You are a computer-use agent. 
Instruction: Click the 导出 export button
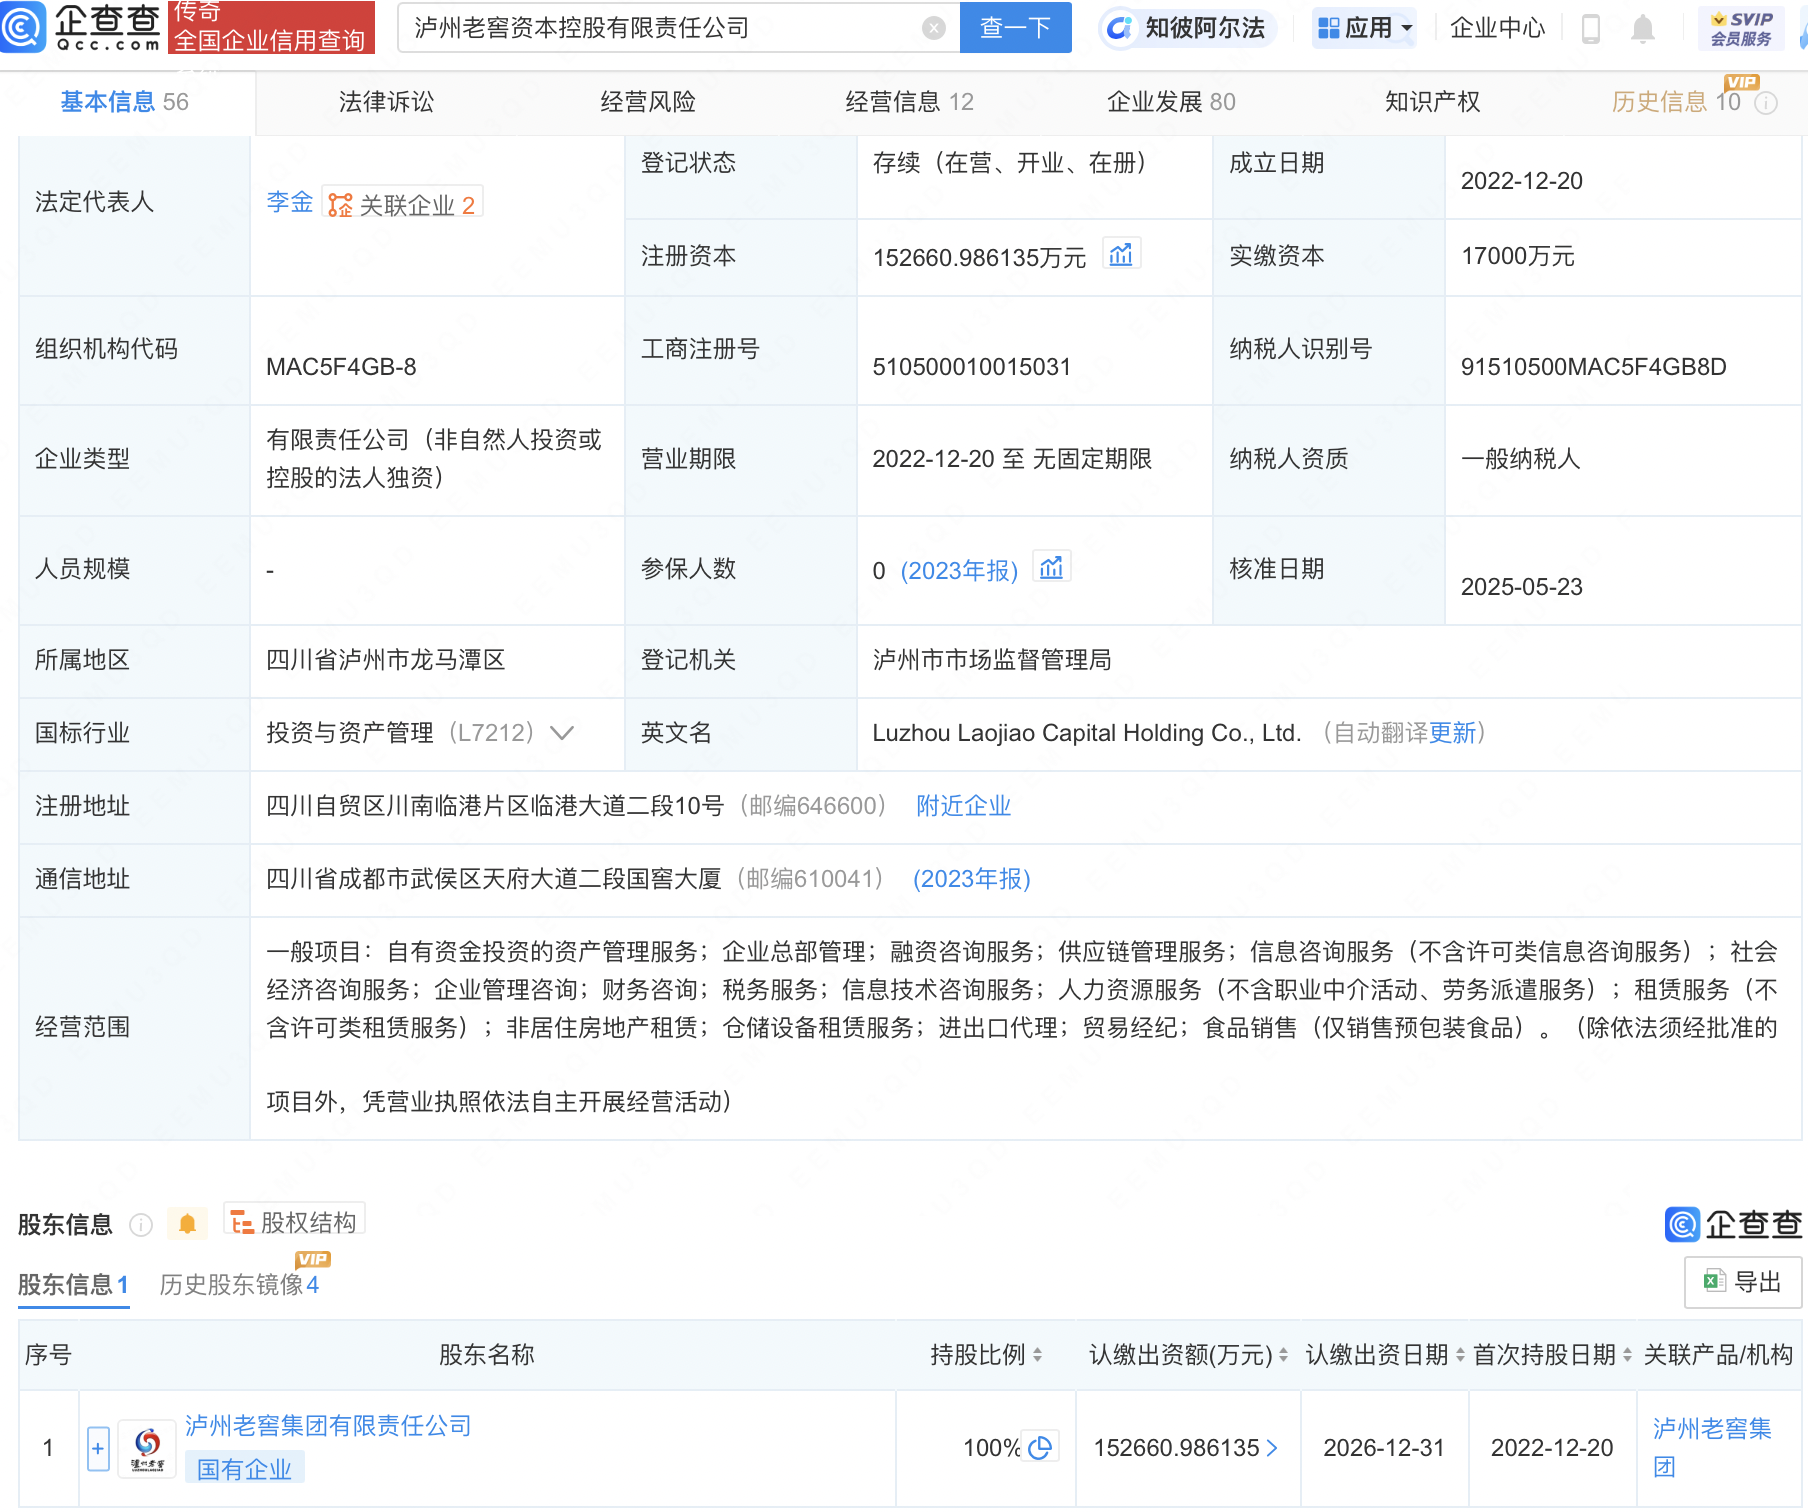click(1743, 1282)
